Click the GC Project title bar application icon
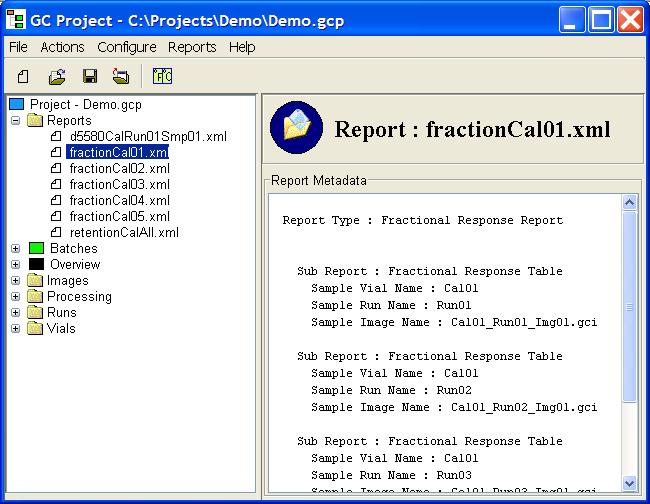The width and height of the screenshot is (650, 504). pos(17,20)
